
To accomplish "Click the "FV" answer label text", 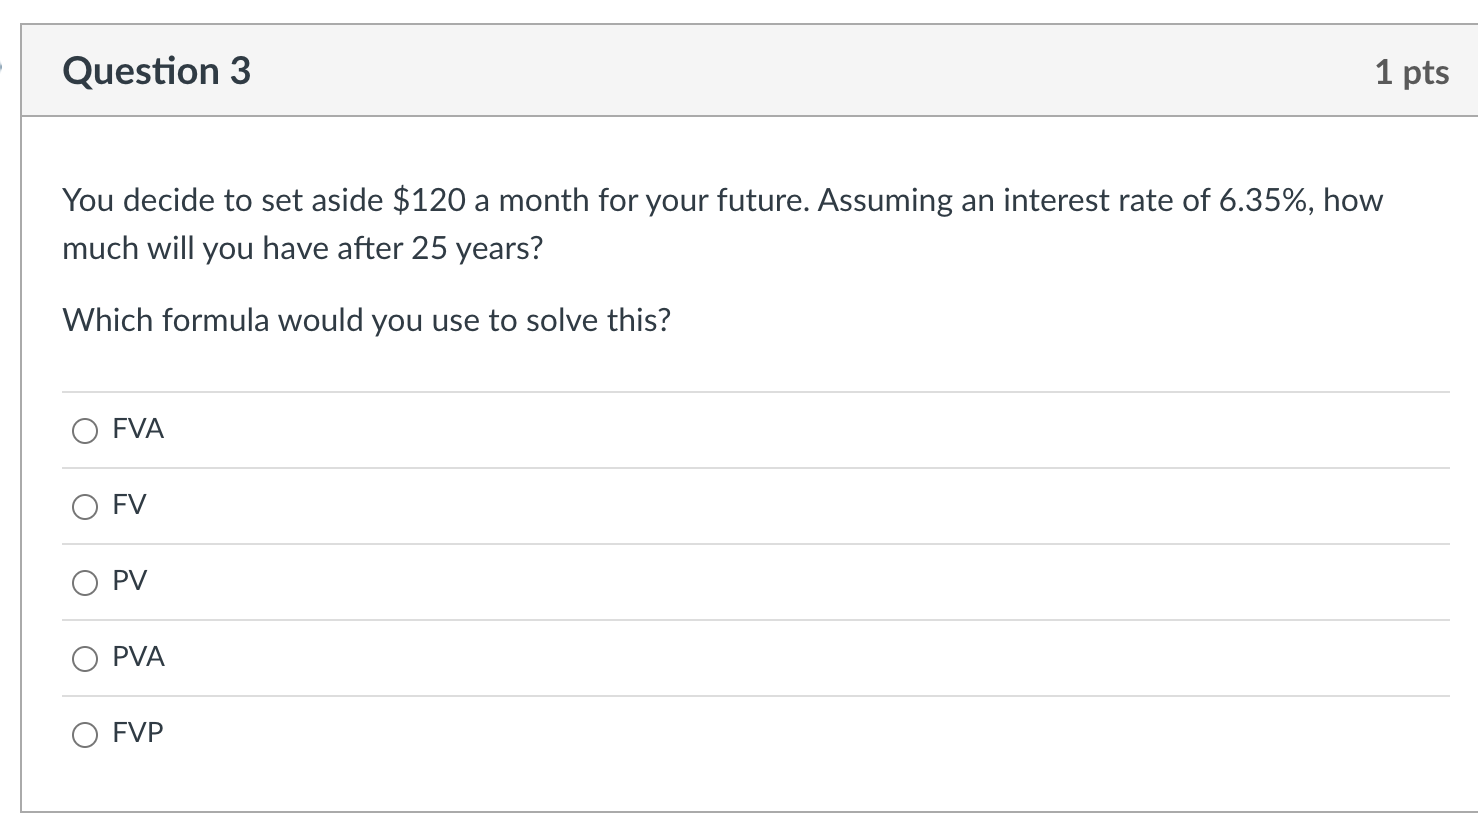I will coord(129,505).
